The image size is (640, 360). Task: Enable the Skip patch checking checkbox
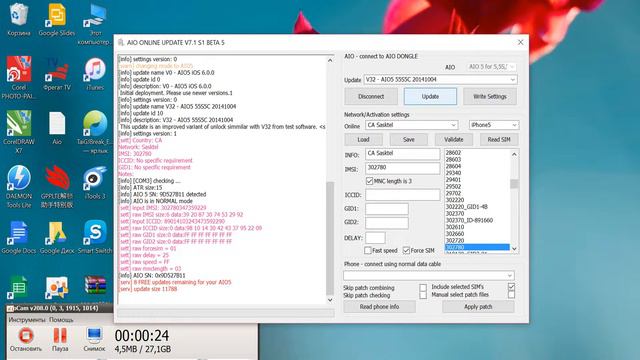(x=423, y=295)
